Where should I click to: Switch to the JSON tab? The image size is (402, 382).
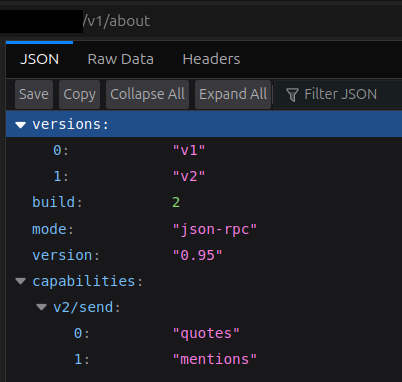[39, 59]
